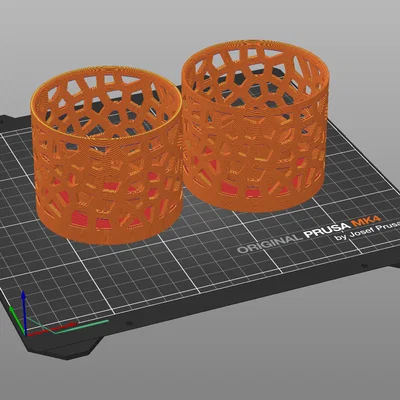Viewport: 400px width, 400px height.
Task: Select the right orange voronoi cylinder model
Action: click(x=255, y=127)
